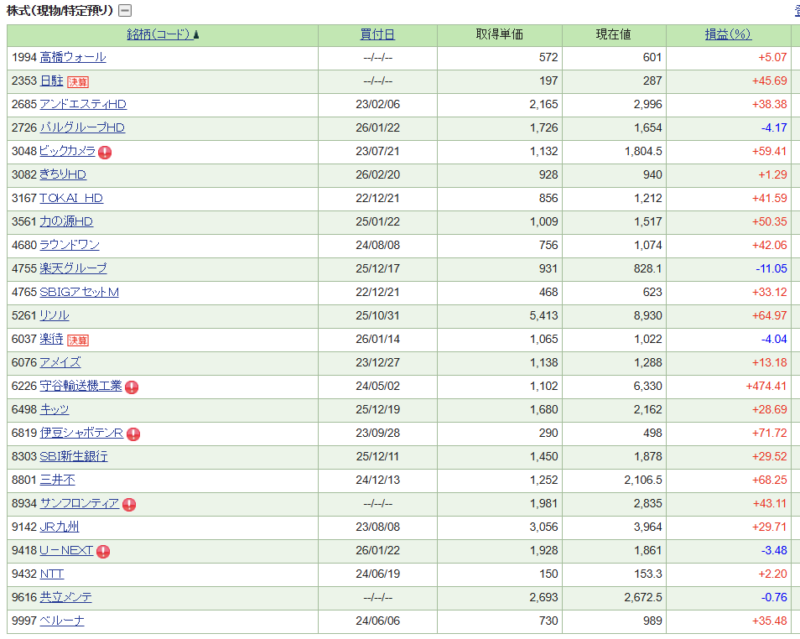Click the sort arrow beside 銘柄(コード) header
The width and height of the screenshot is (800, 639).
pyautogui.click(x=195, y=35)
